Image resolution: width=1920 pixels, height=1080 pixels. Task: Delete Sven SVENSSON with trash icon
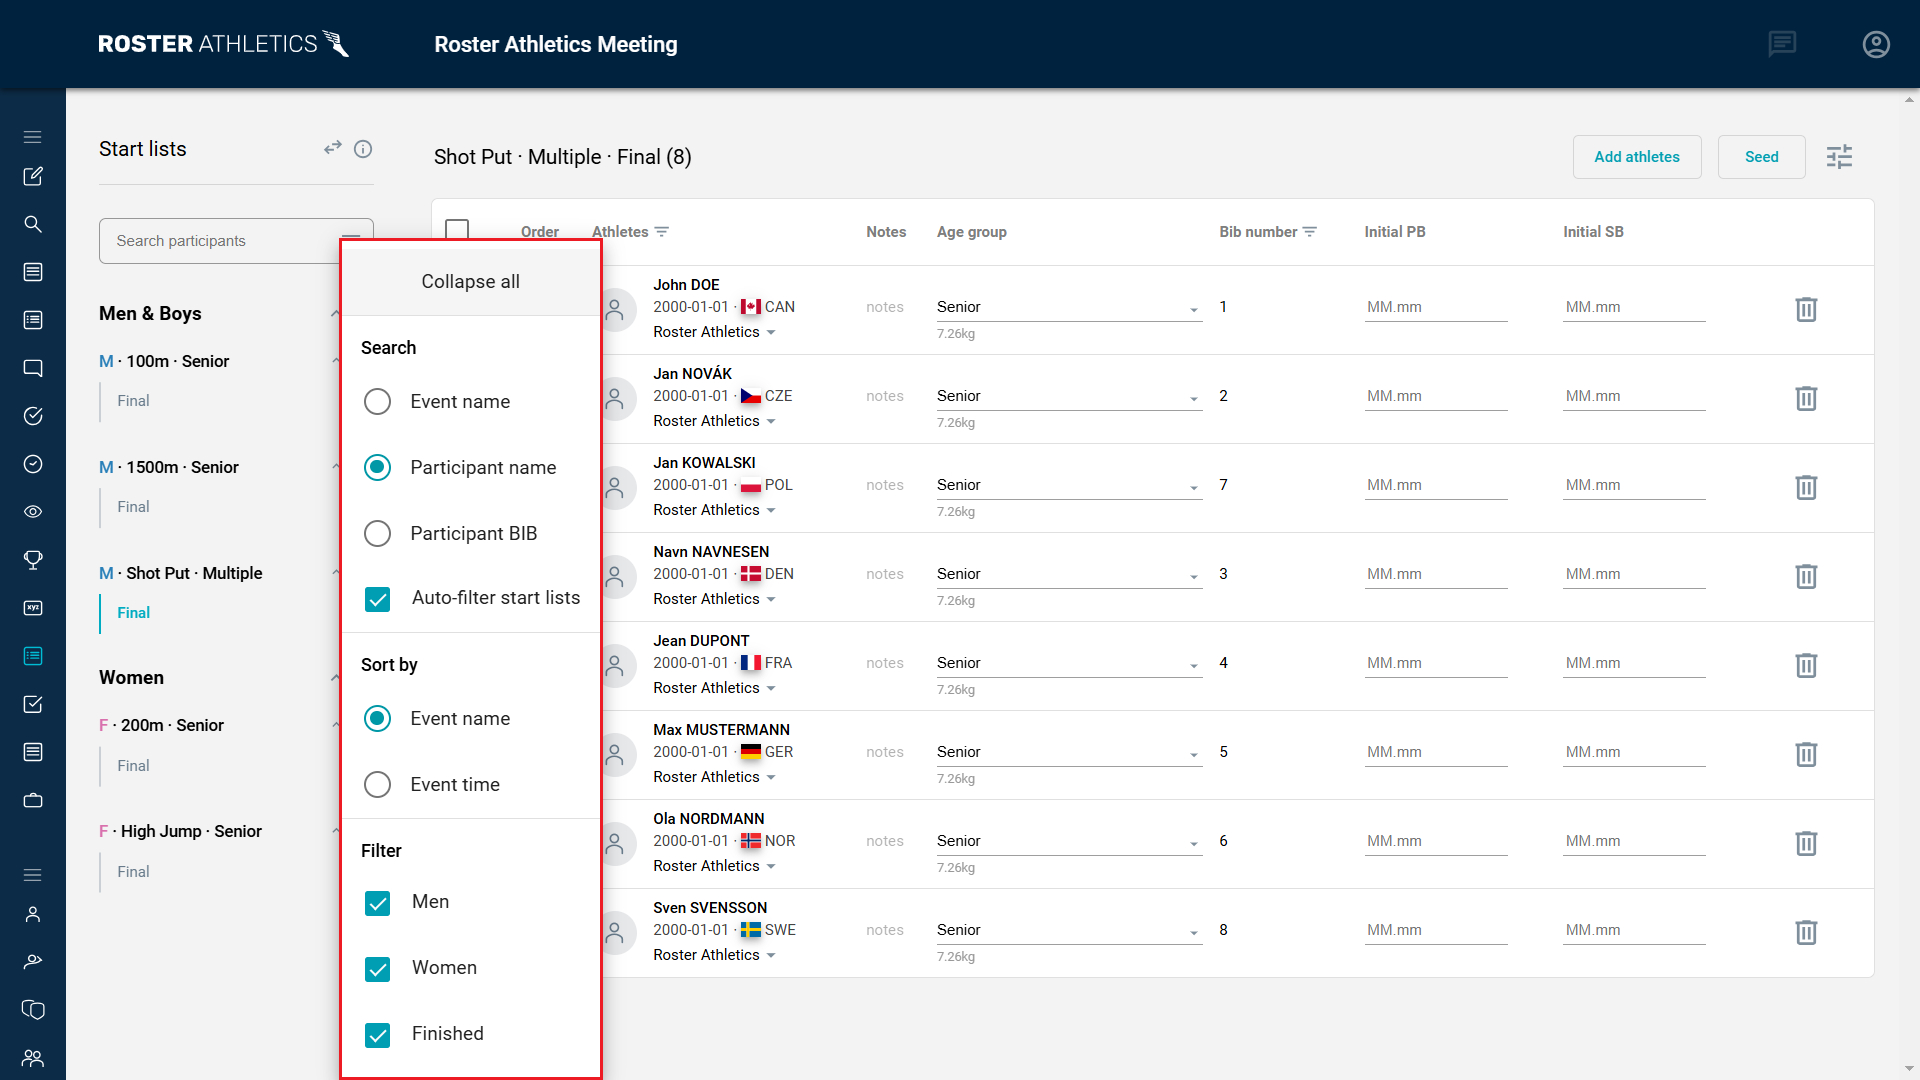click(x=1805, y=932)
